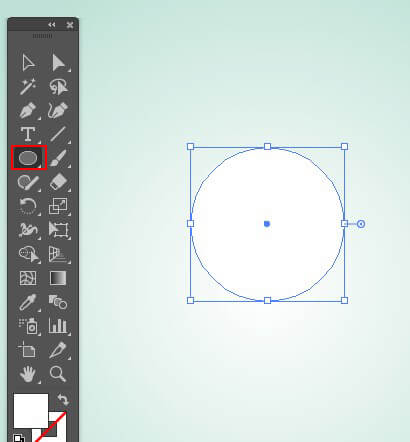Click the bottom-middle bounding box handle

click(x=267, y=301)
